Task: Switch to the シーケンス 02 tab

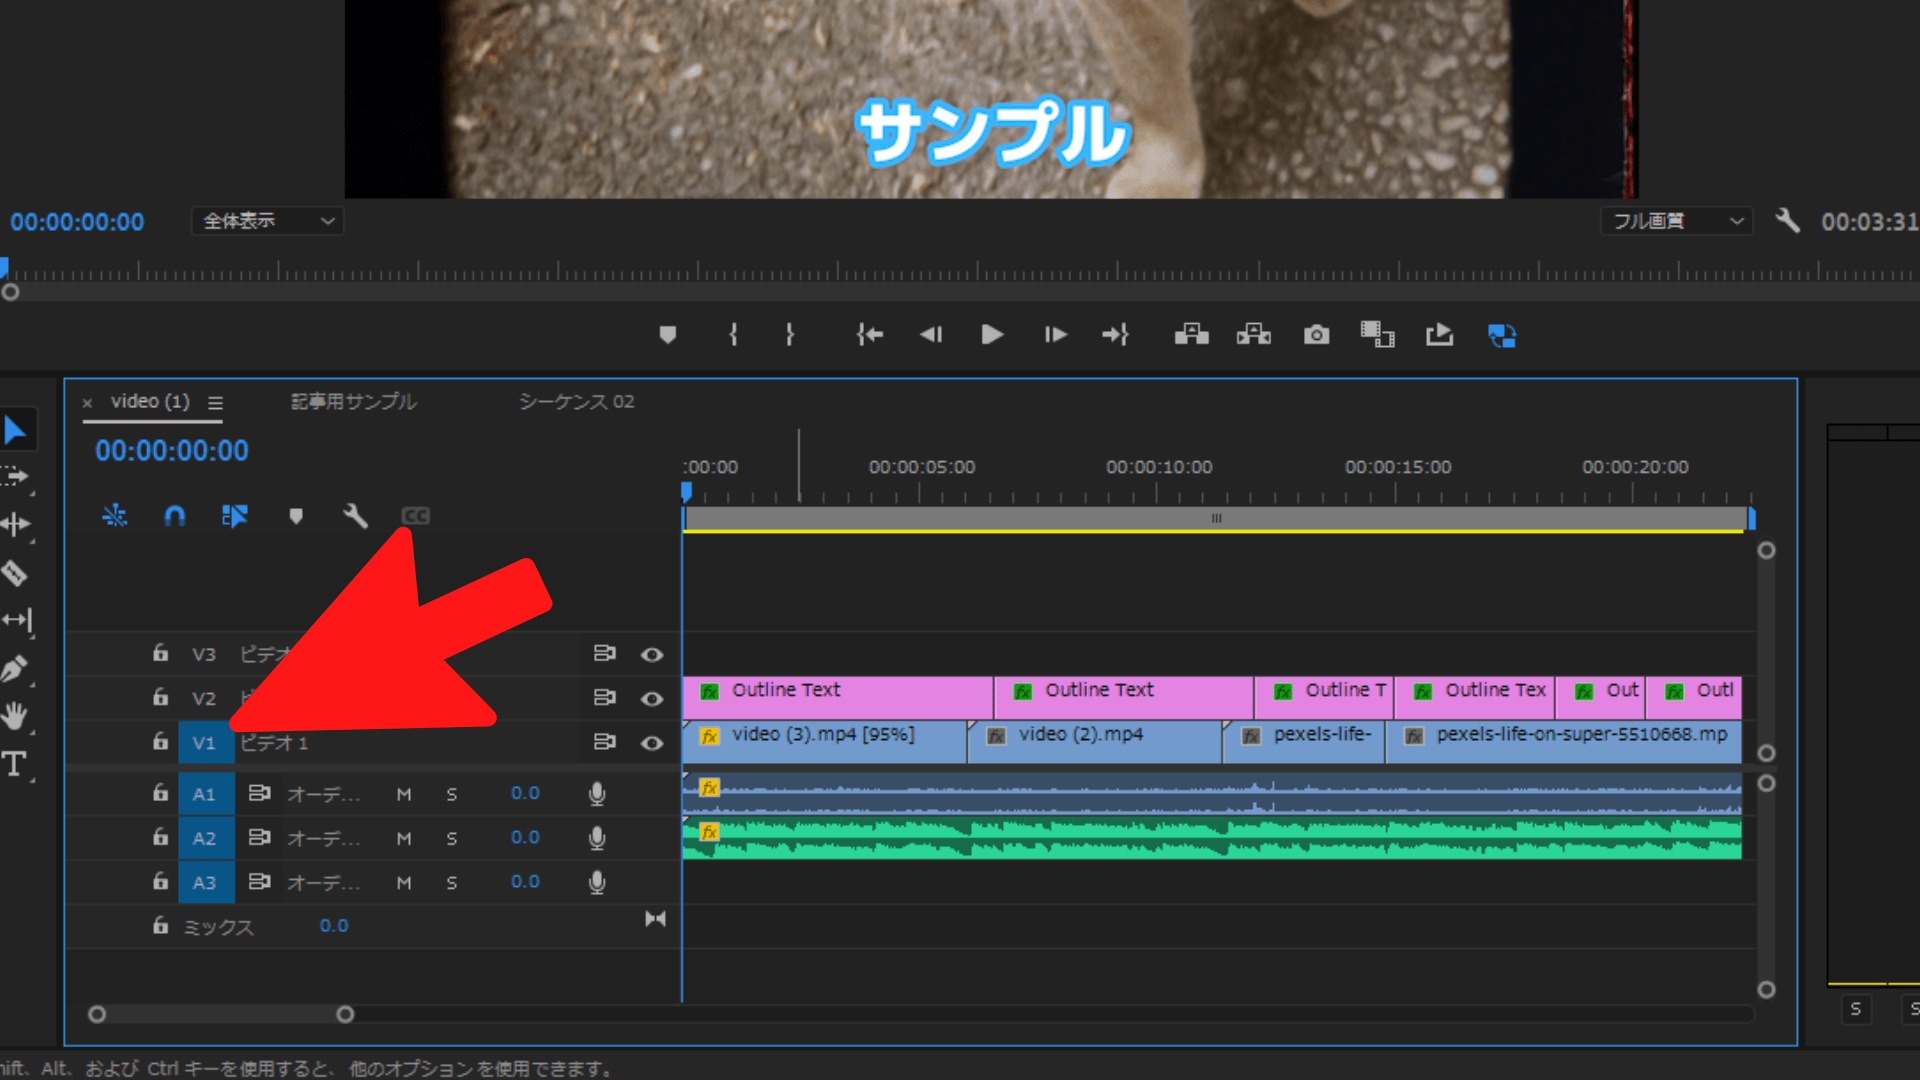Action: [576, 402]
